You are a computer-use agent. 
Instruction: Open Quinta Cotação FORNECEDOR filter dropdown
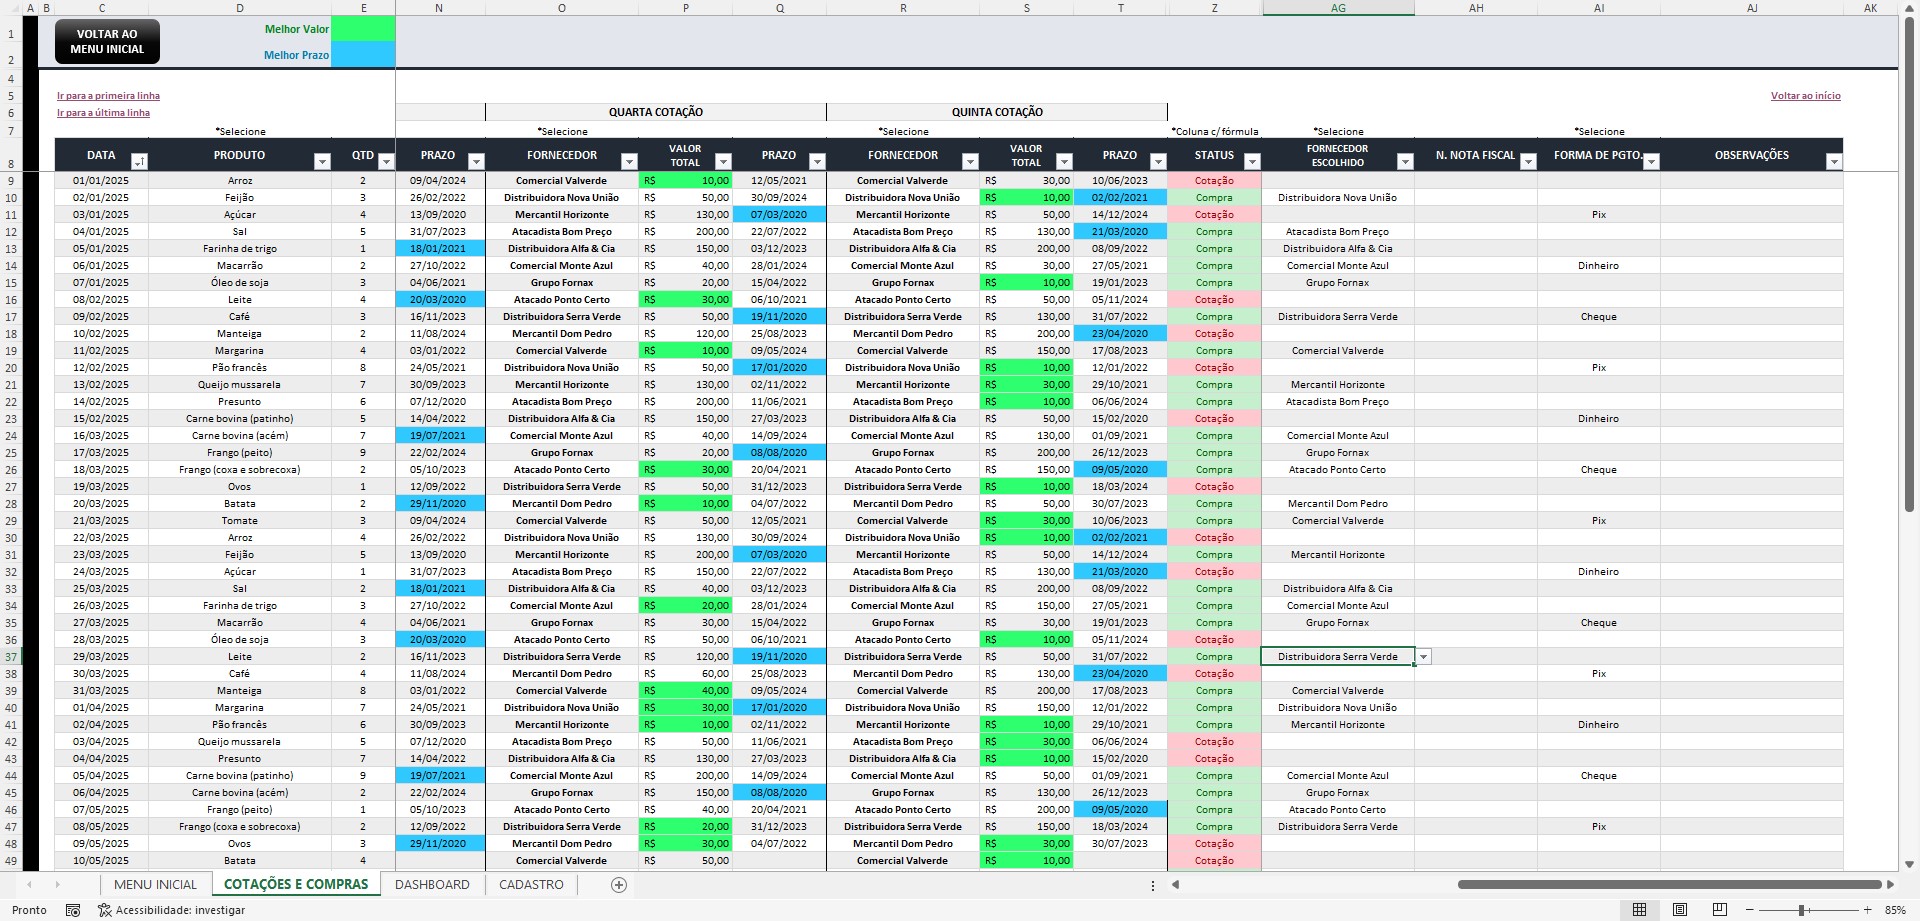point(970,162)
